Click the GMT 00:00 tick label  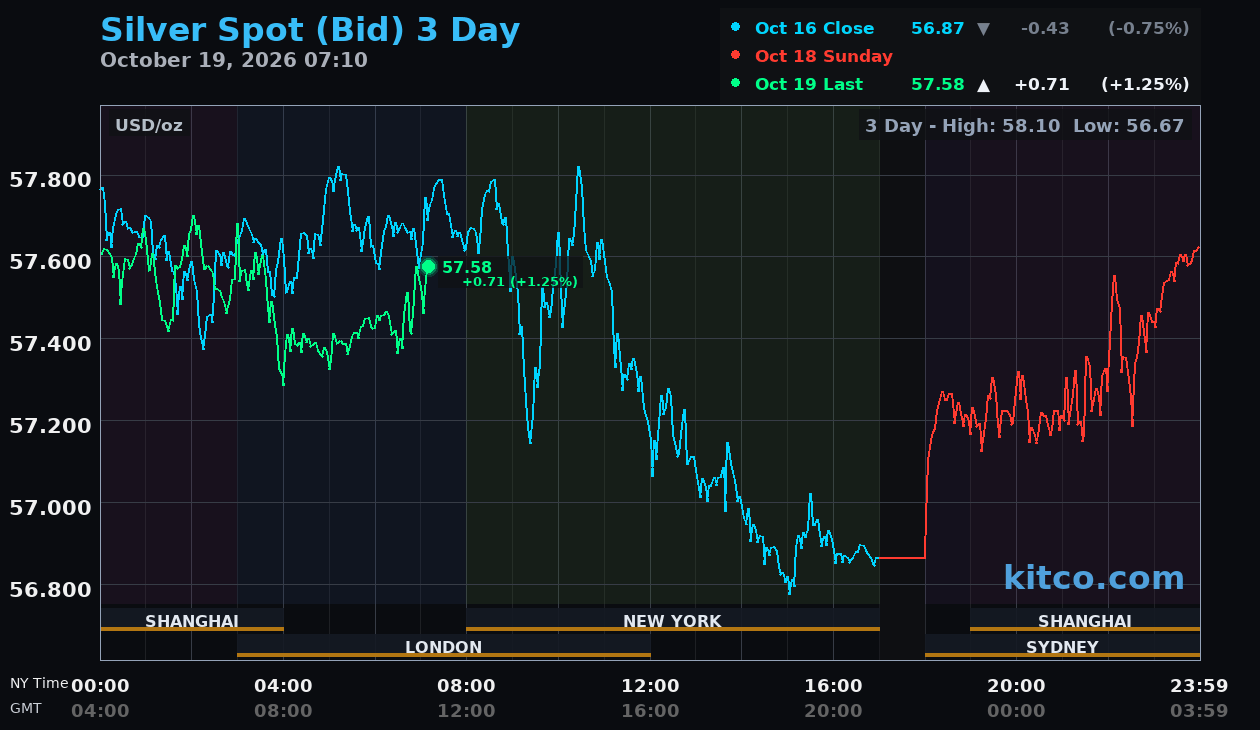1016,711
